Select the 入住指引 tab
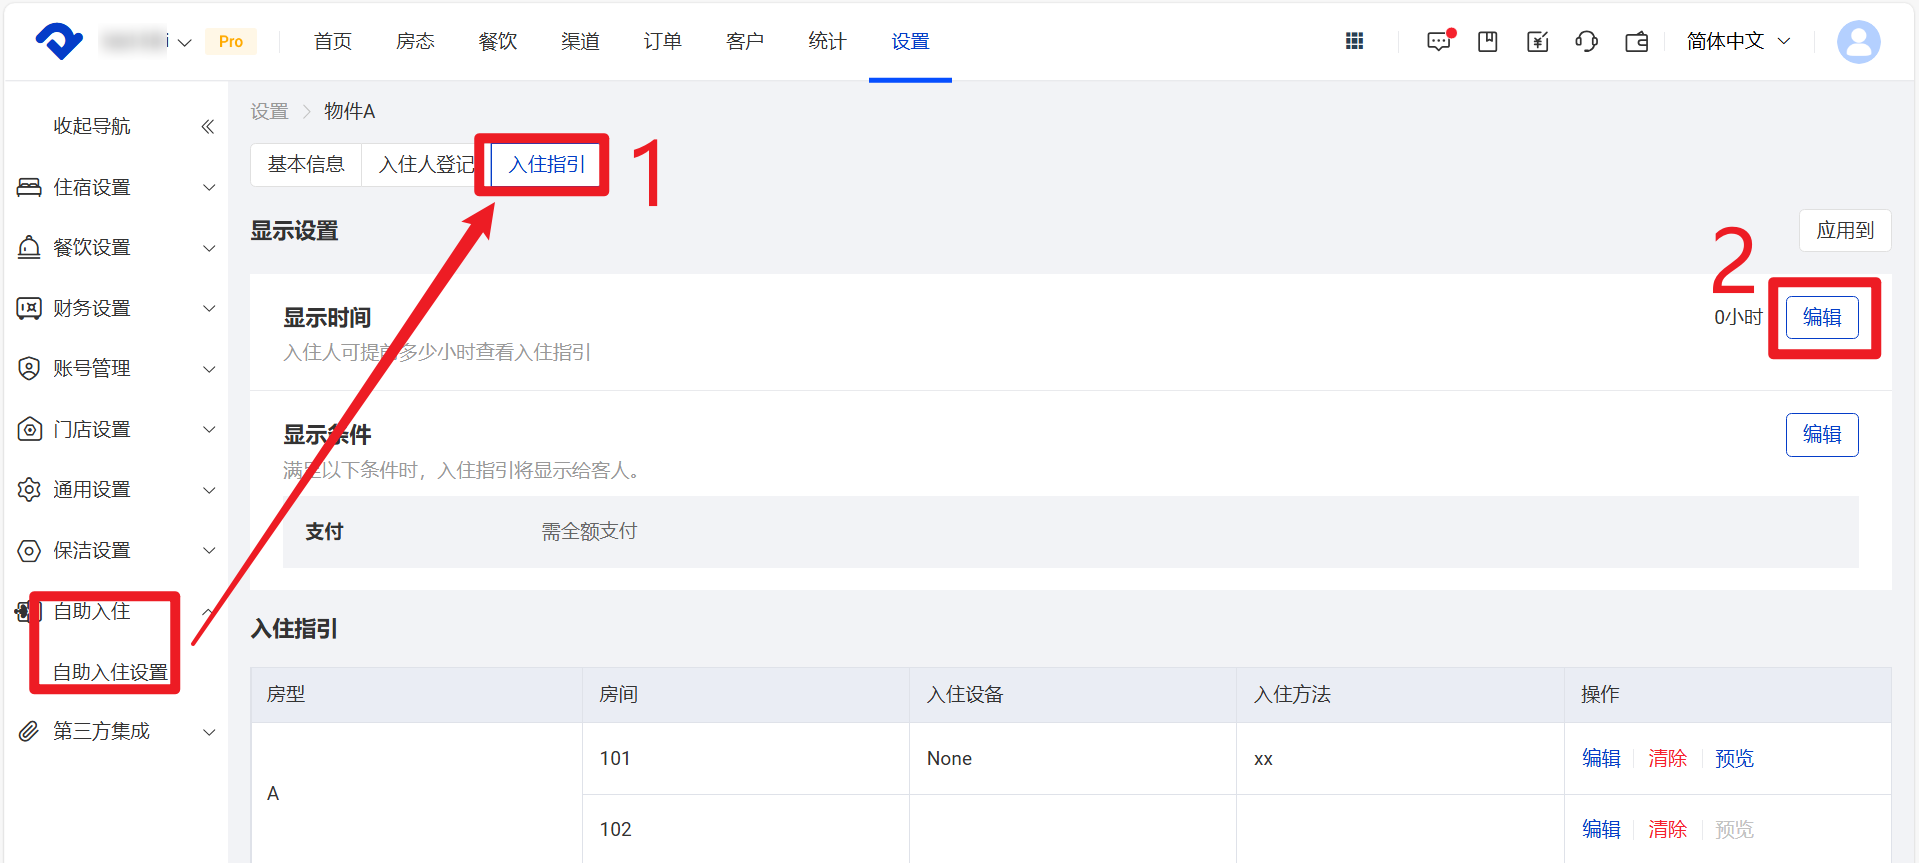 (547, 164)
